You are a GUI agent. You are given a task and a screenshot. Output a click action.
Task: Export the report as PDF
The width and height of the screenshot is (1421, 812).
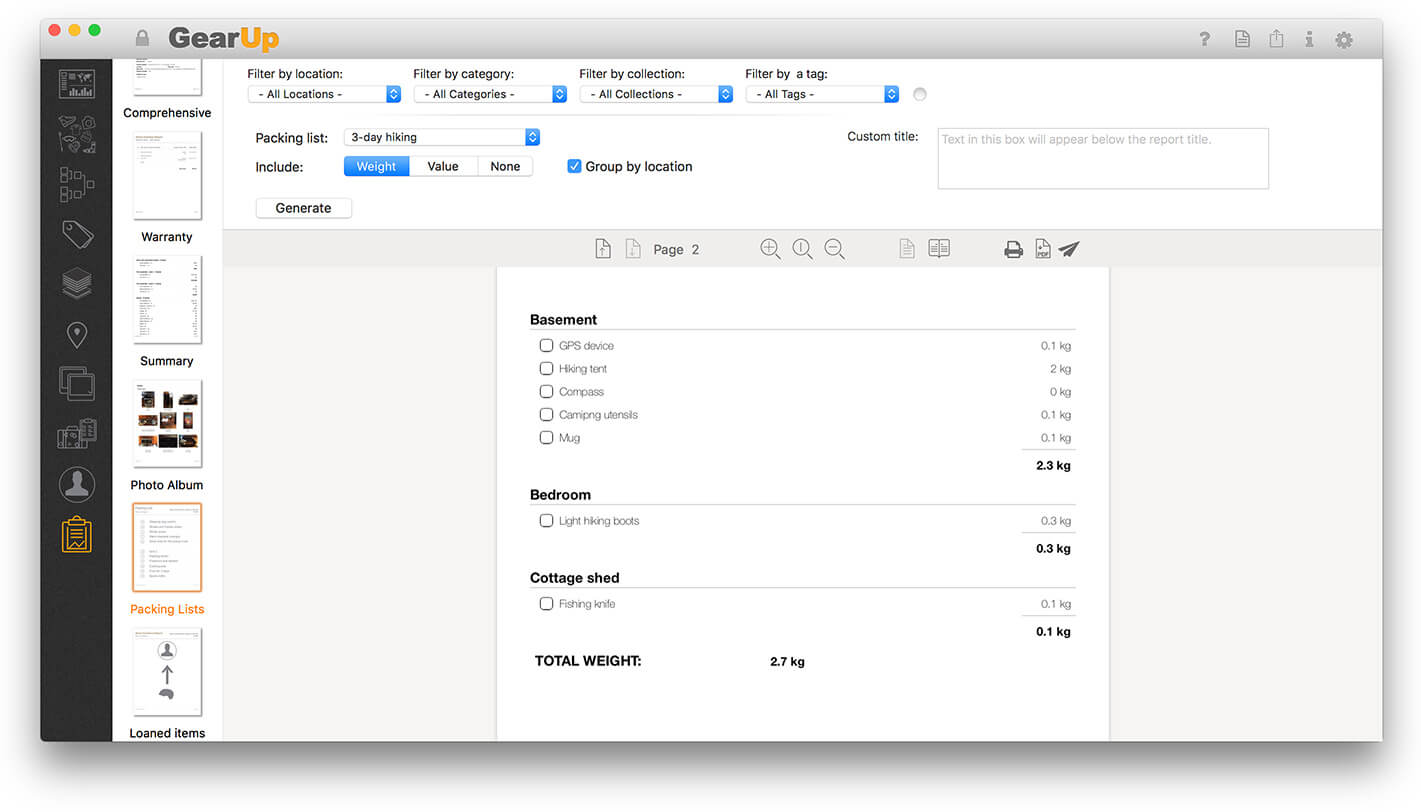1042,250
